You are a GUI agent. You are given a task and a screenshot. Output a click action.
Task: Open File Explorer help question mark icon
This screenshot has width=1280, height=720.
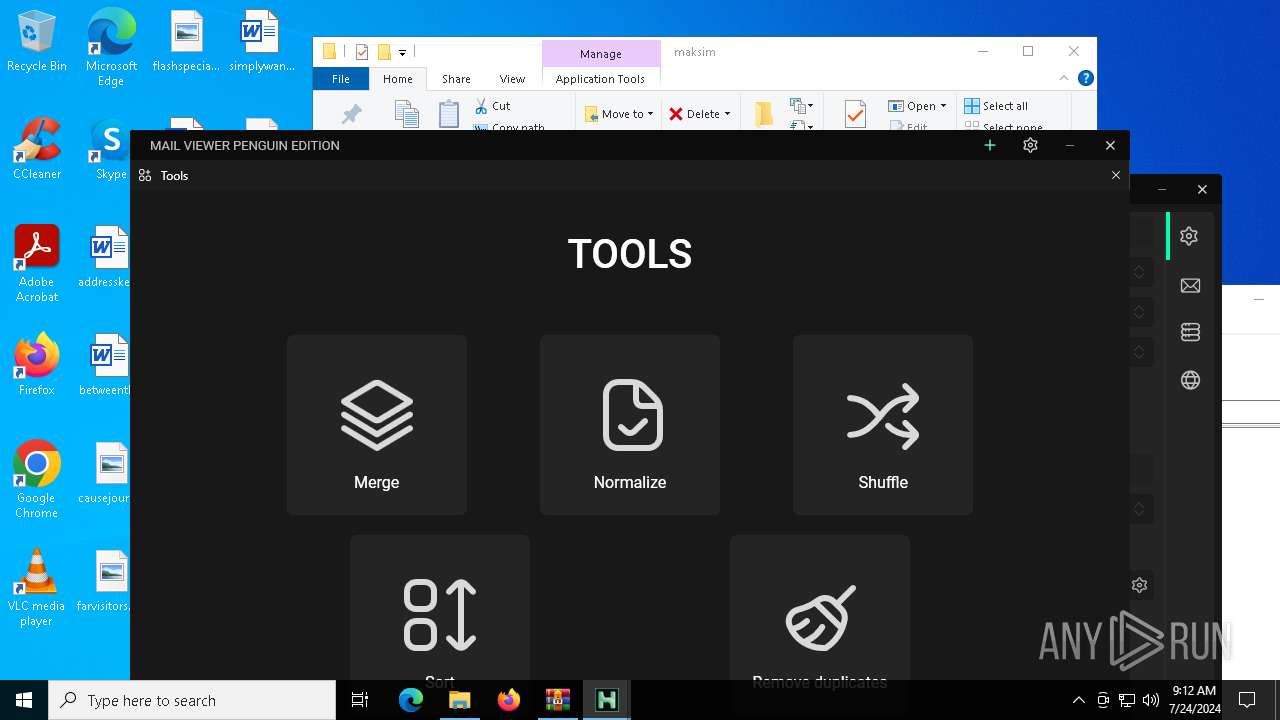pos(1086,78)
